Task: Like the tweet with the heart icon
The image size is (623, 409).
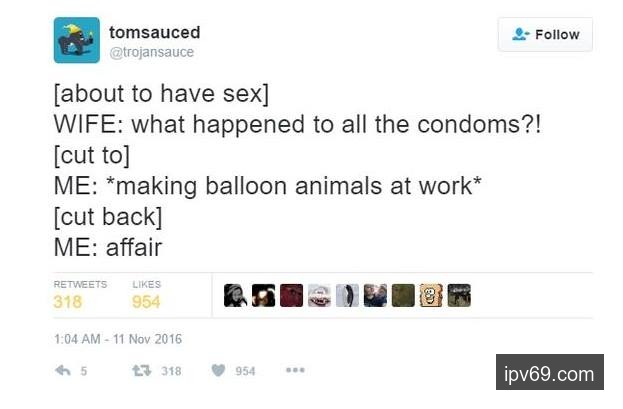Action: [x=217, y=371]
